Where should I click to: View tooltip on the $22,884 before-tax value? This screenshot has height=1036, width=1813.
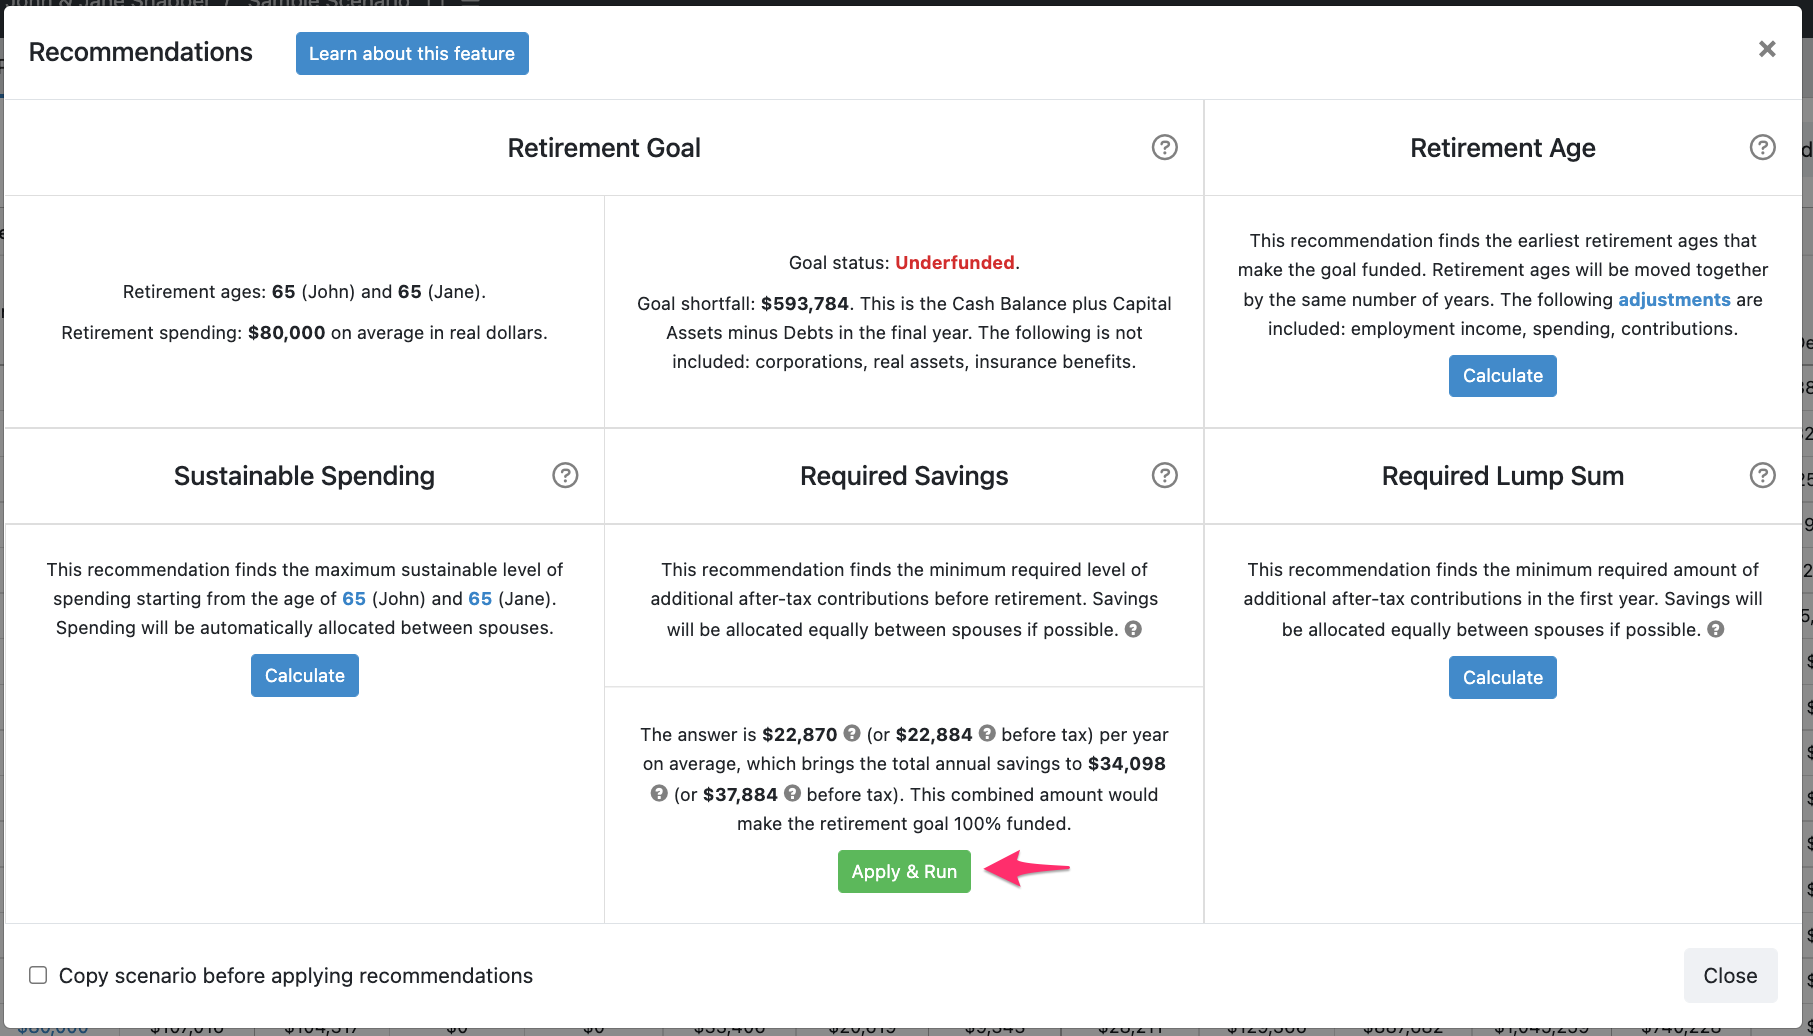[x=988, y=733]
